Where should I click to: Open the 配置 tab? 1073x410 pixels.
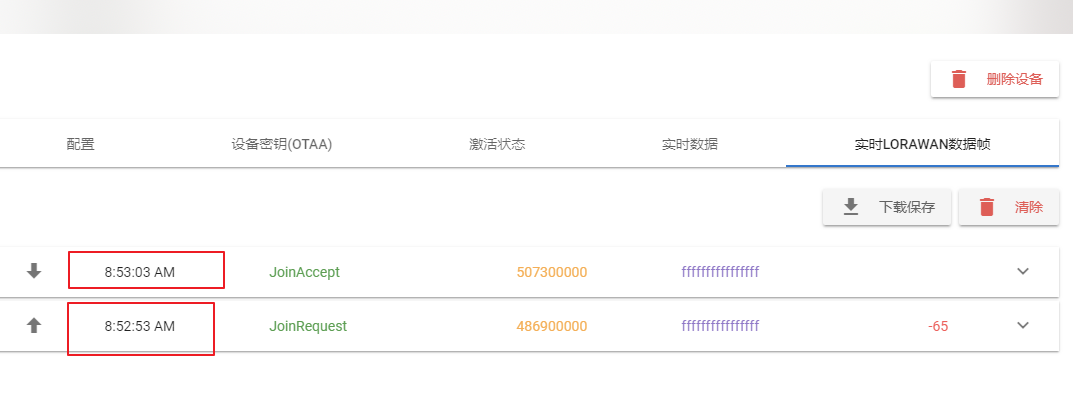coord(80,144)
